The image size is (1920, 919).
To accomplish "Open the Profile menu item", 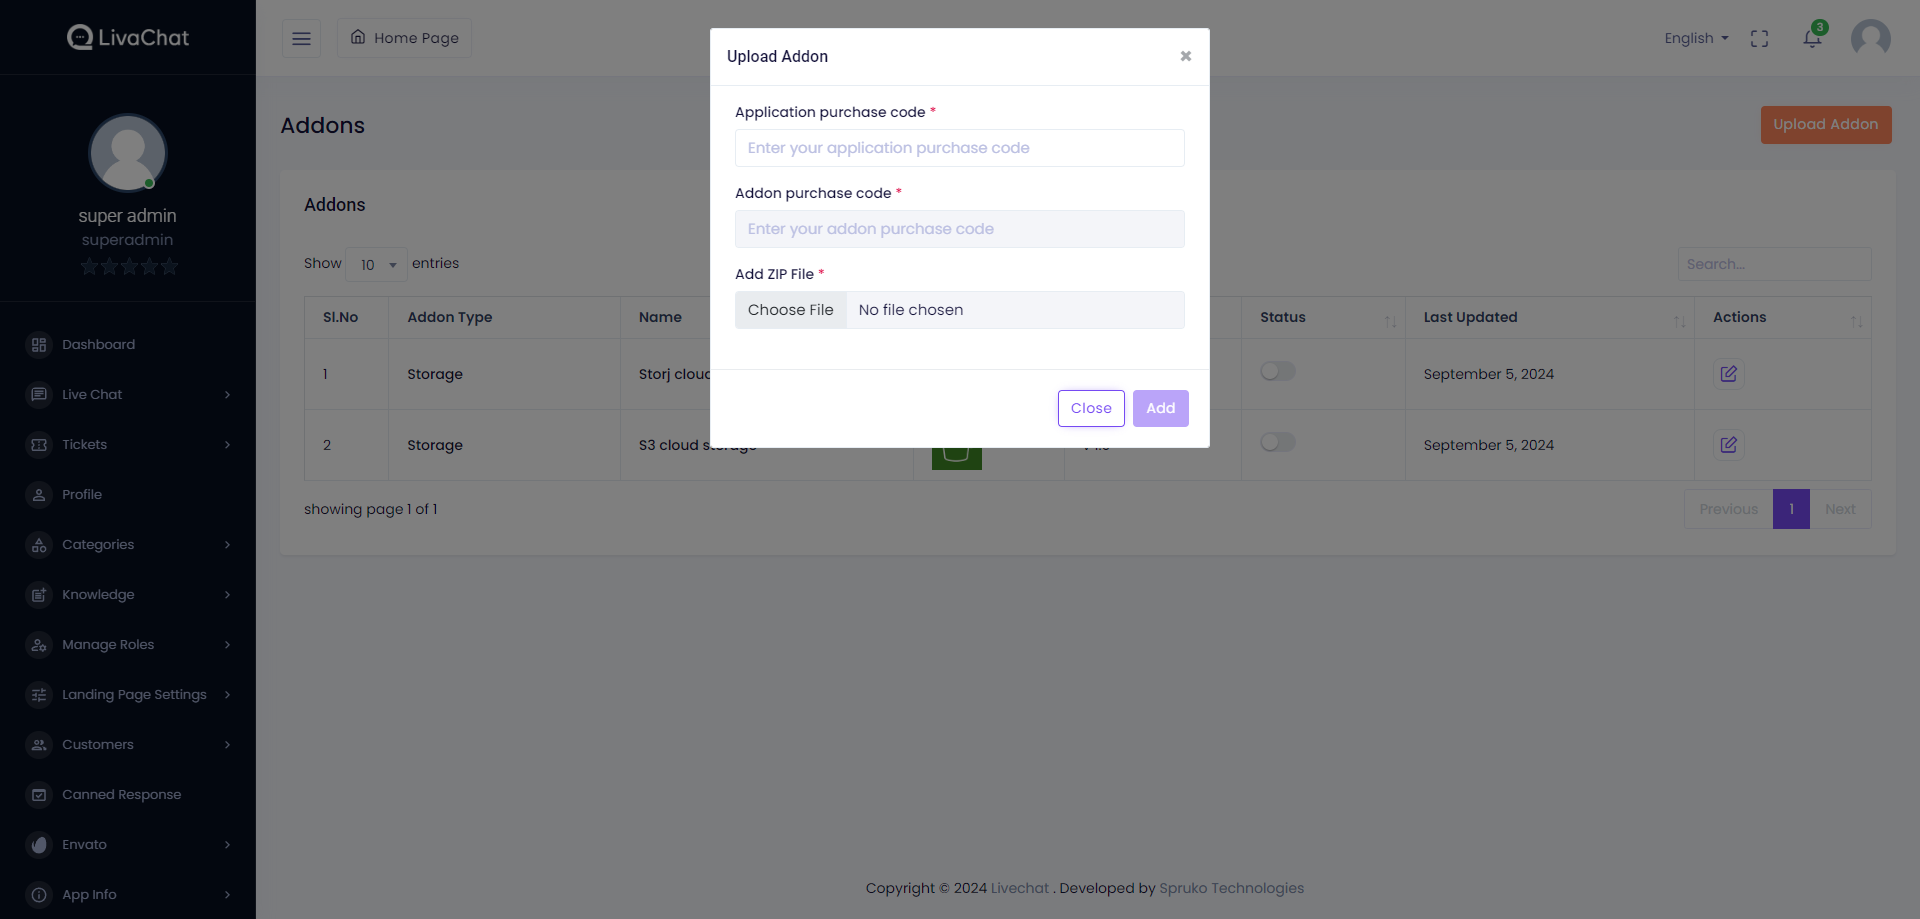I will coord(81,494).
